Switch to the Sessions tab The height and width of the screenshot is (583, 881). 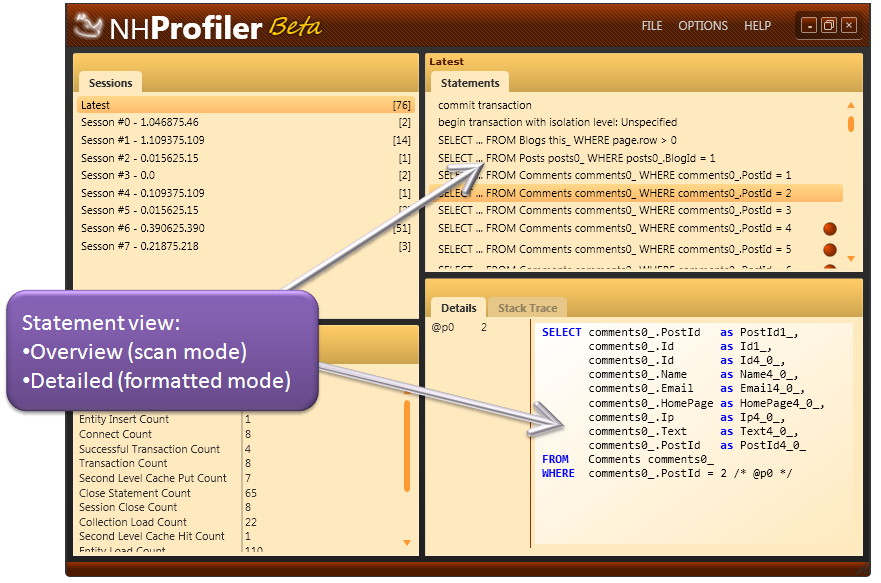(x=110, y=83)
